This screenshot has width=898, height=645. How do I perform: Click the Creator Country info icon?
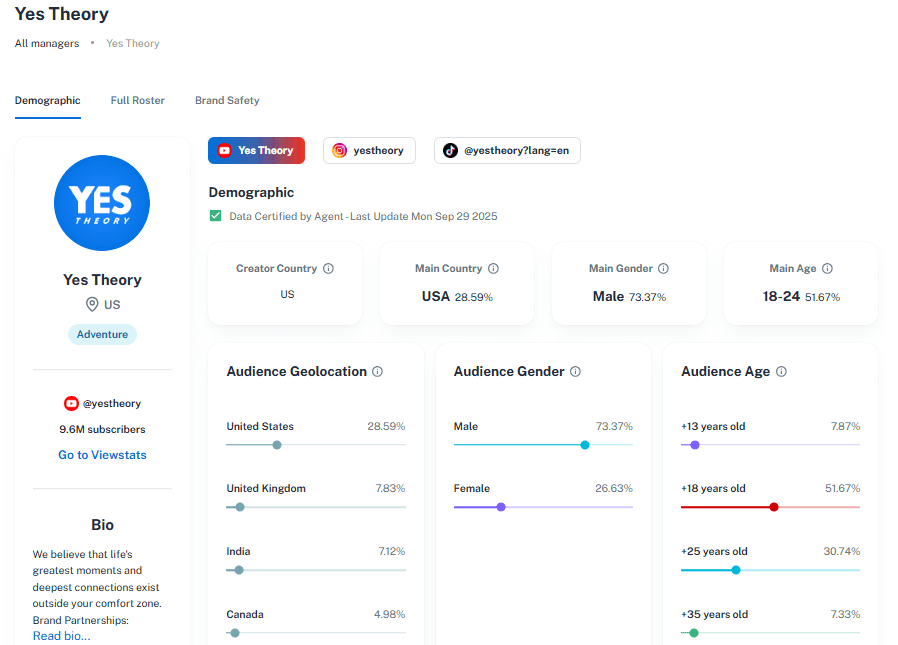pos(328,269)
